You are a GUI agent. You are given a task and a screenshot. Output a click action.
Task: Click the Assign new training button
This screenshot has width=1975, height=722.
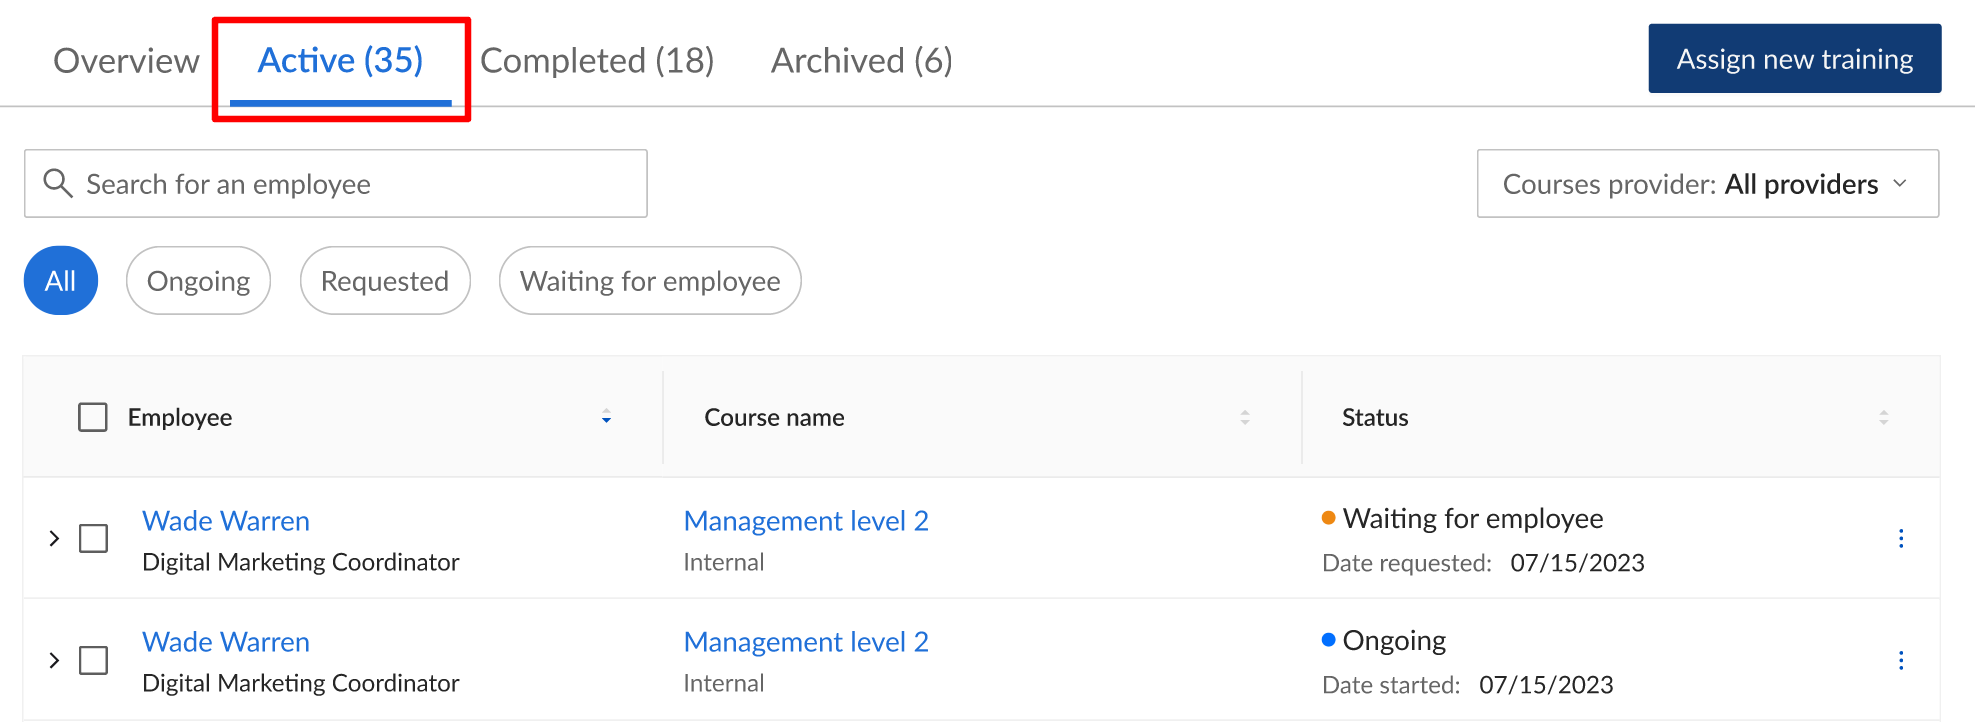1794,59
